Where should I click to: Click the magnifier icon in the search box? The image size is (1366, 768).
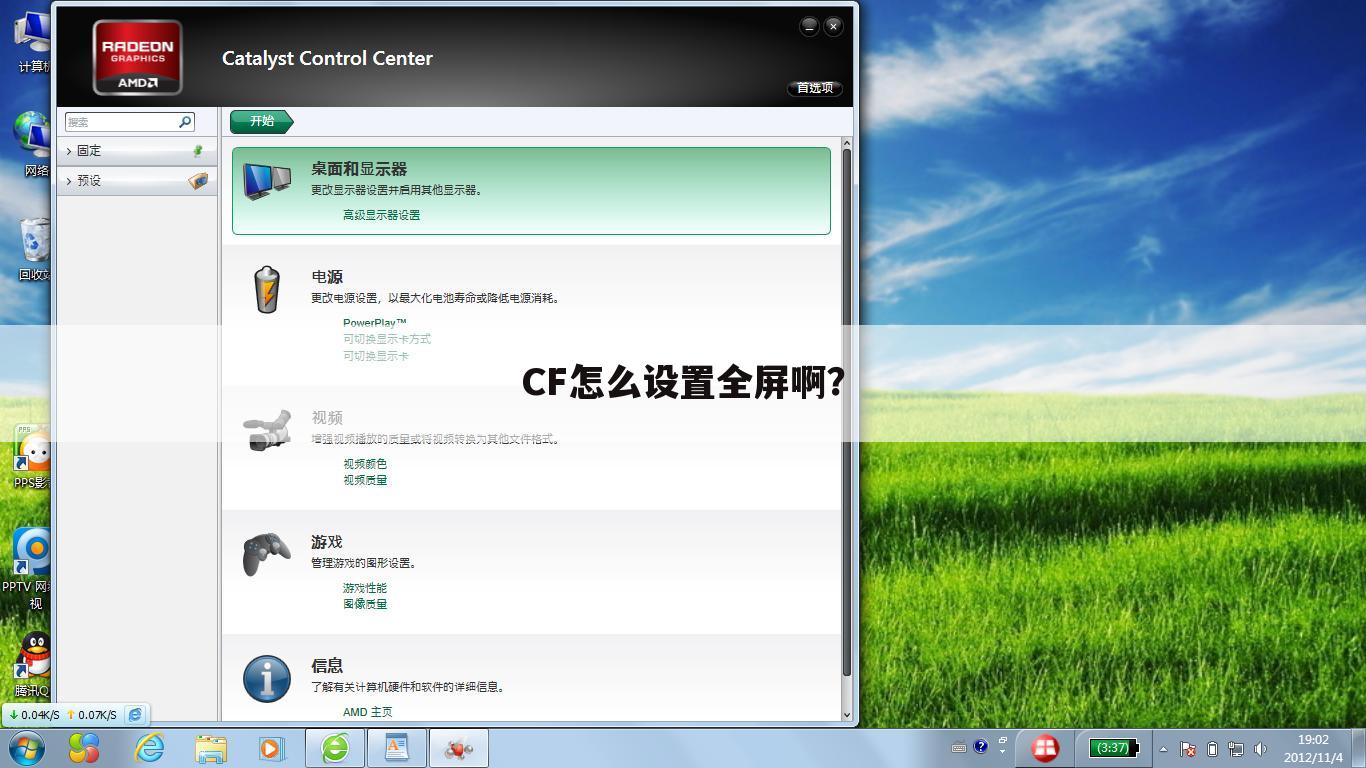click(185, 122)
